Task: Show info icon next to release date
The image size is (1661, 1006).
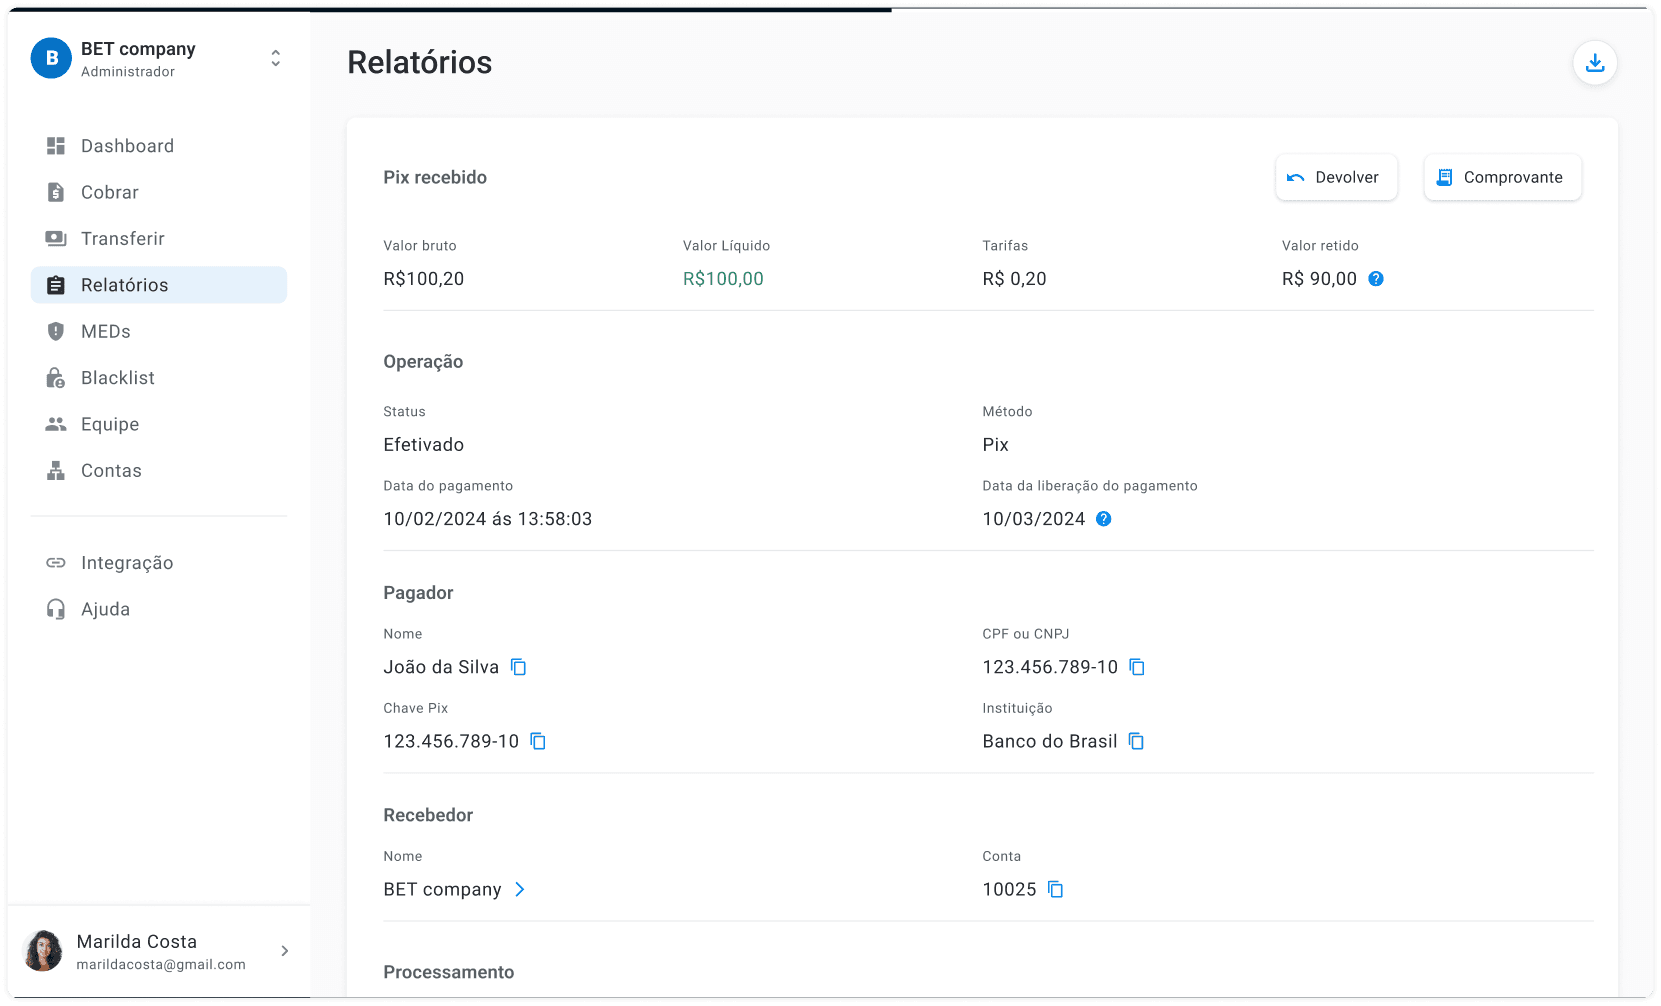Action: click(1104, 519)
